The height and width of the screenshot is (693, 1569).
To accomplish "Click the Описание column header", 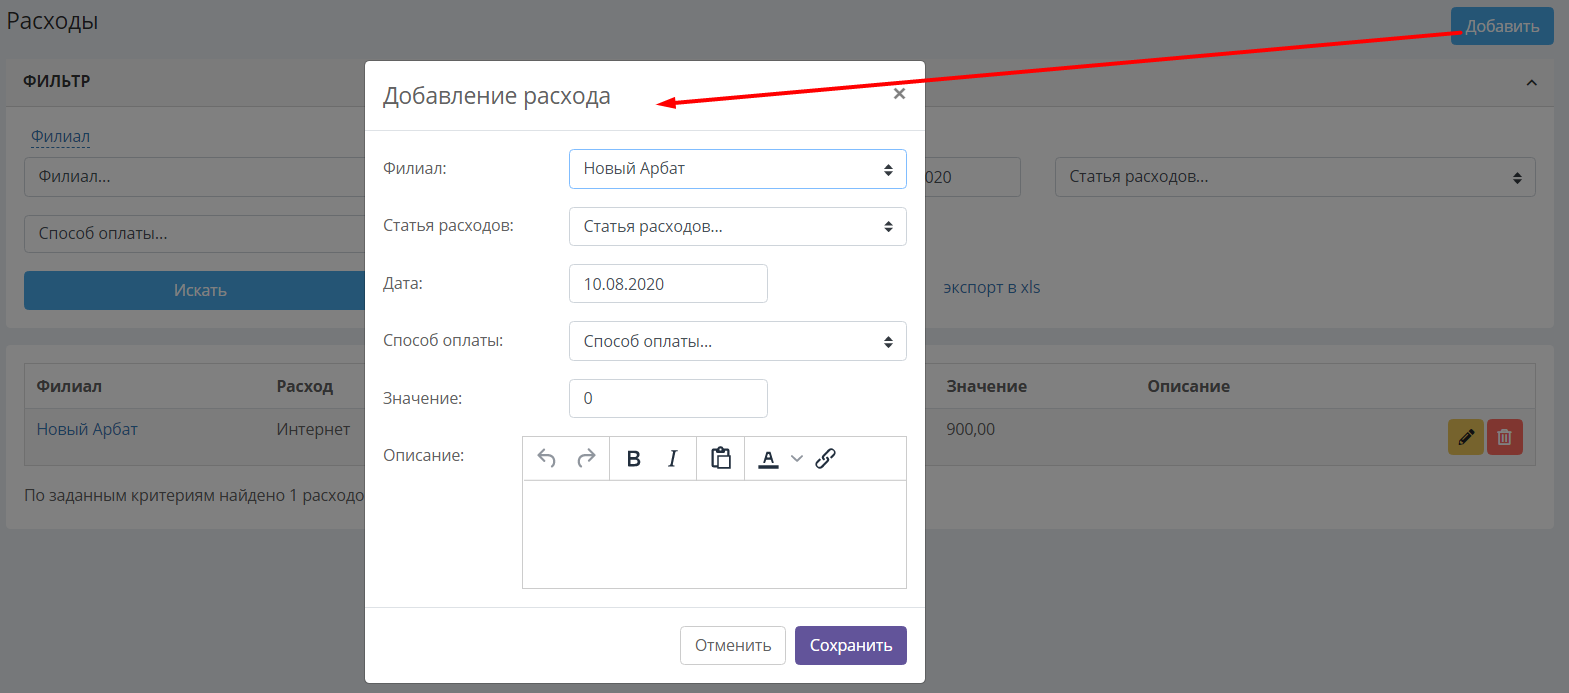I will click(x=1188, y=386).
